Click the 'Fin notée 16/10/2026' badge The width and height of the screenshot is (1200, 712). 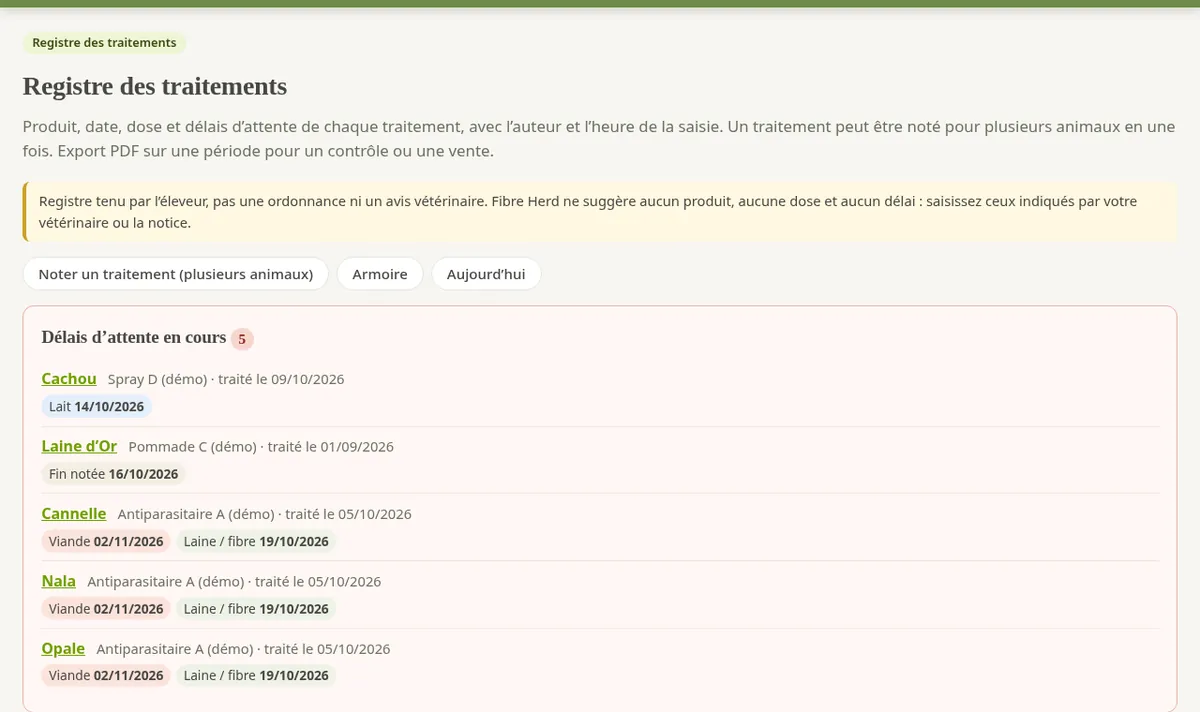tap(114, 474)
